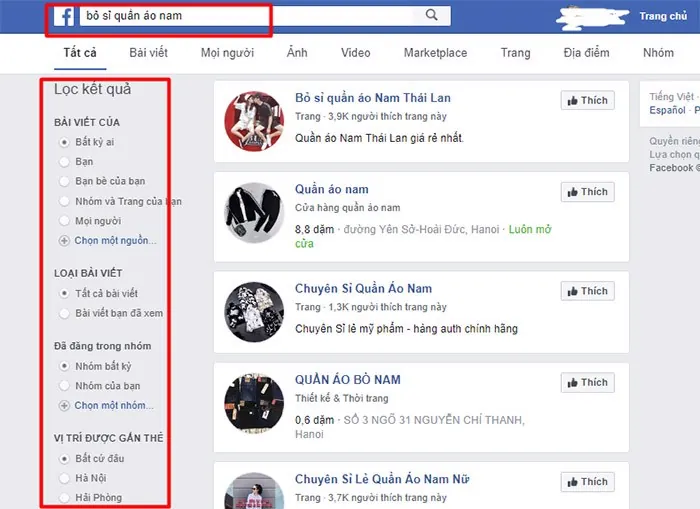Select 'Bất kỳ ai' radio button
The width and height of the screenshot is (700, 509).
coord(64,142)
